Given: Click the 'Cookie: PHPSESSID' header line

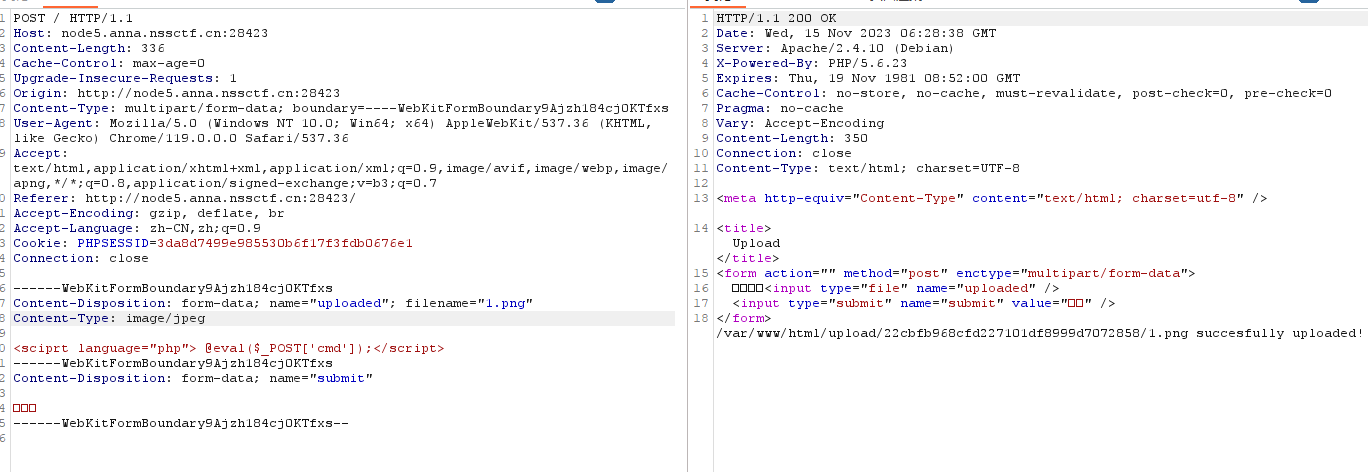Looking at the screenshot, I should [x=213, y=243].
